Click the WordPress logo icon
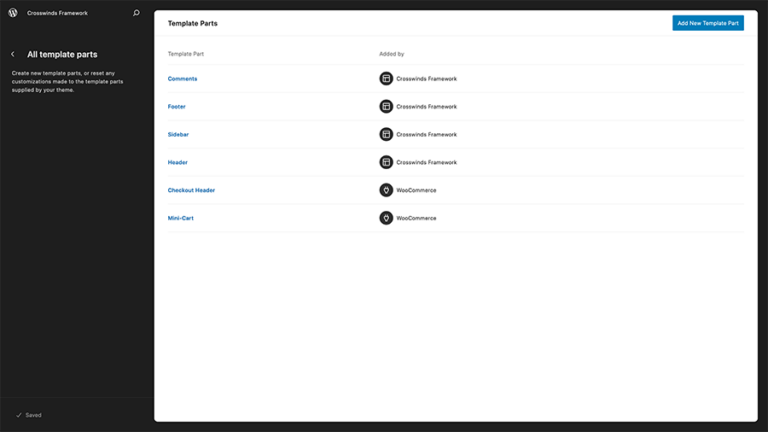768x432 pixels. click(x=13, y=13)
